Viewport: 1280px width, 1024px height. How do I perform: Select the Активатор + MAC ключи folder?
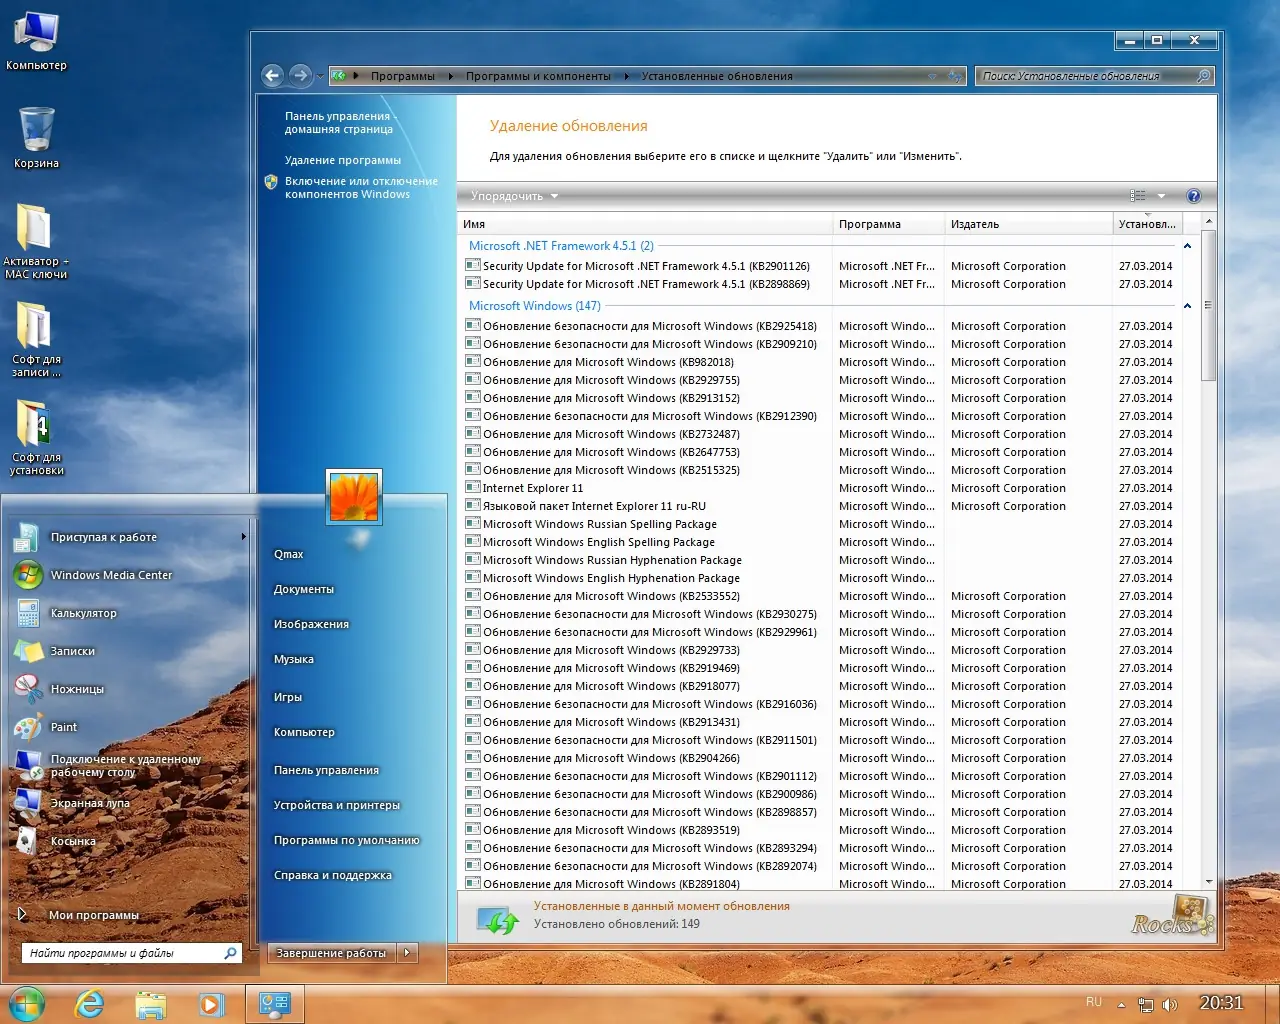(x=36, y=241)
